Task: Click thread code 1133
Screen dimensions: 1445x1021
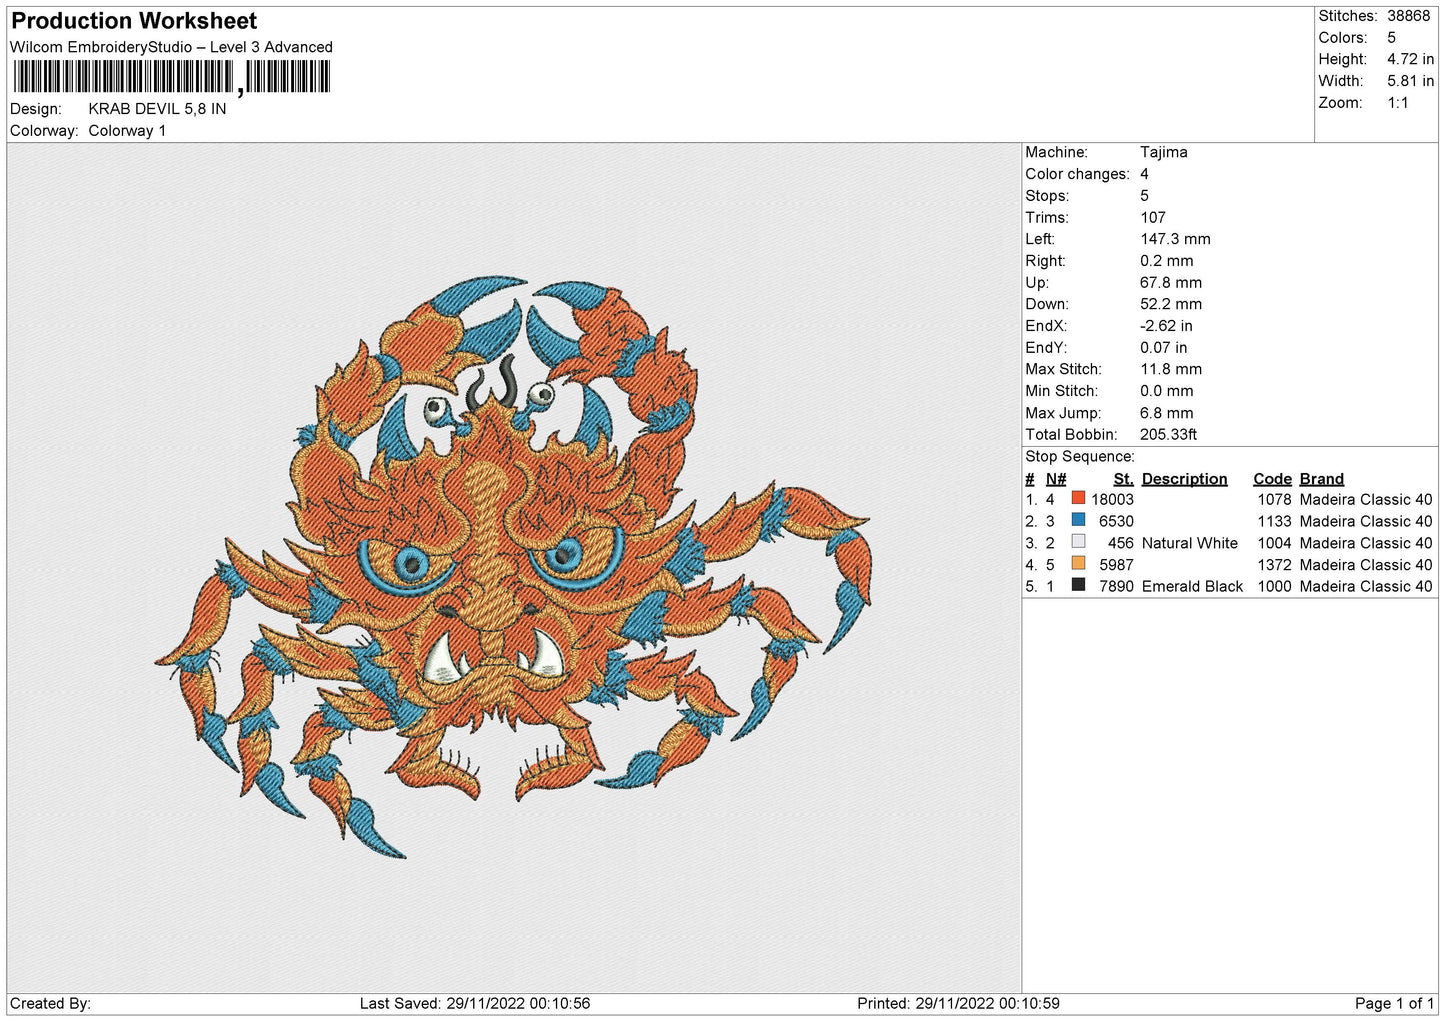Action: 1274,521
